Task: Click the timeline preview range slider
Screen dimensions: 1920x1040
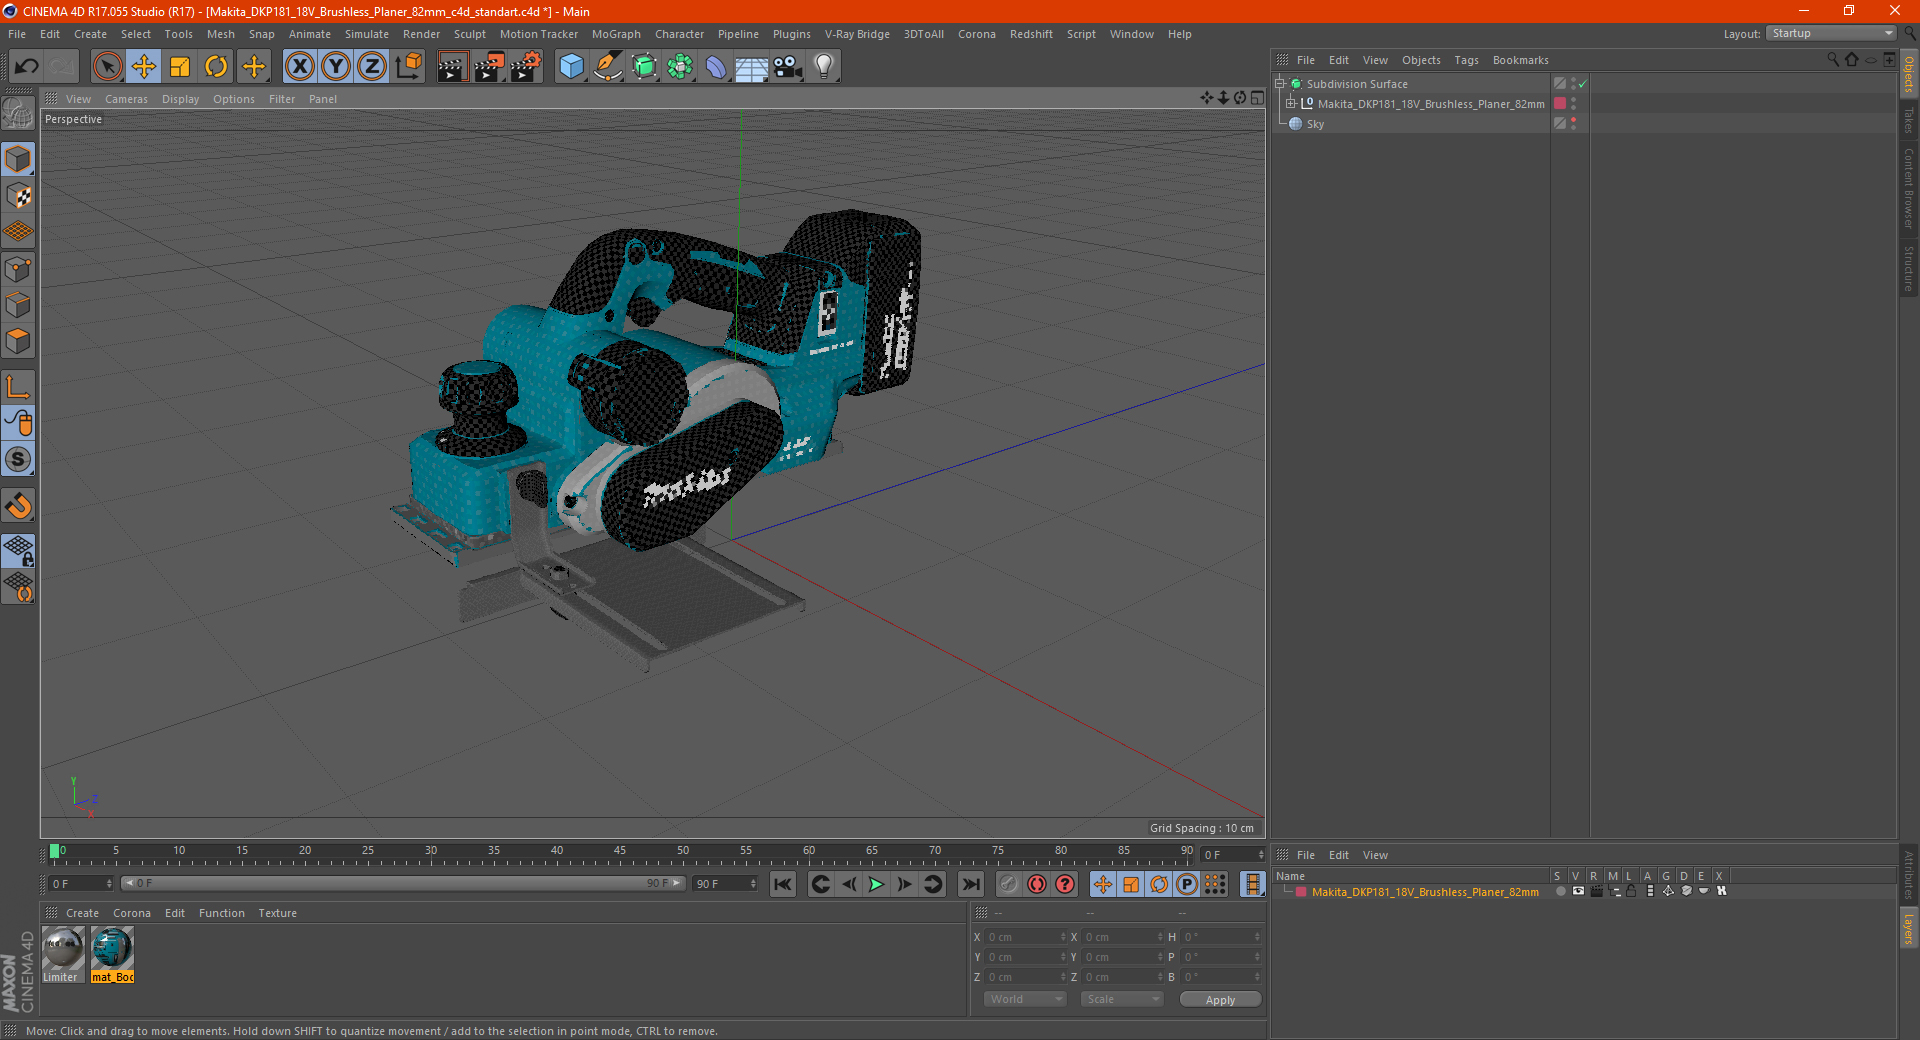Action: pos(403,884)
